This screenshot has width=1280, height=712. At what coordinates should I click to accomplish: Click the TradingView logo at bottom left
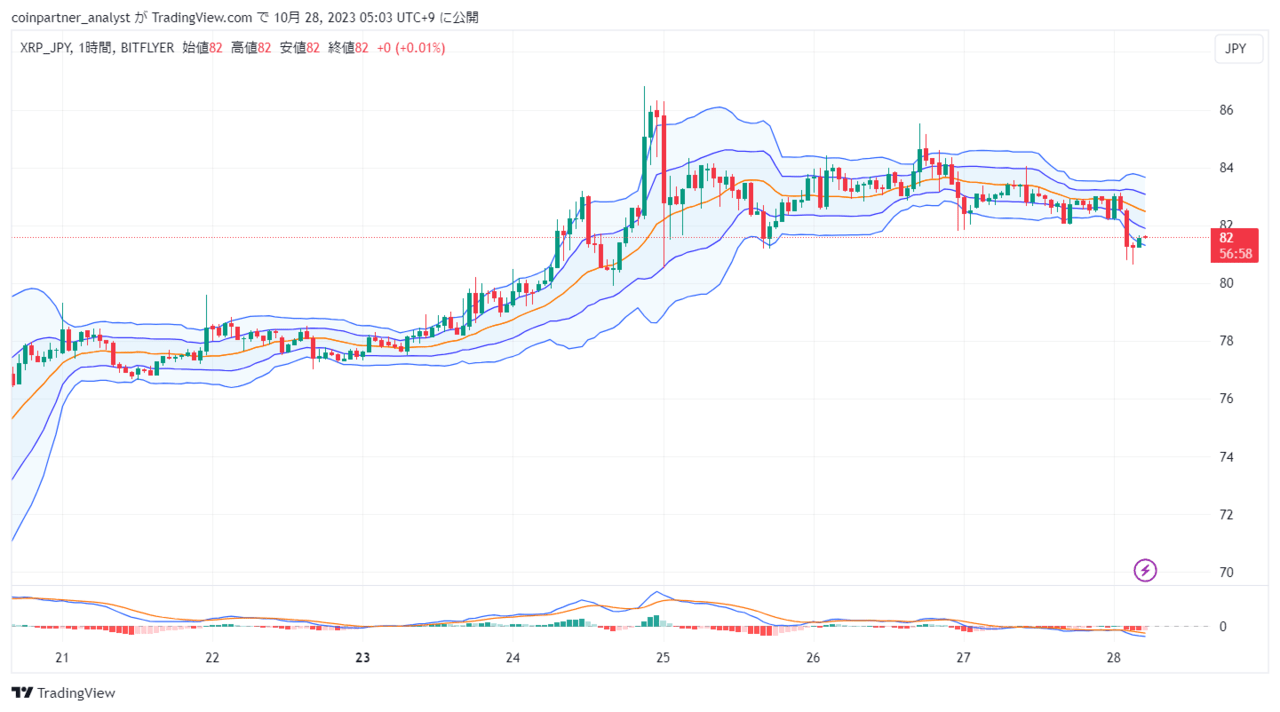coord(62,692)
